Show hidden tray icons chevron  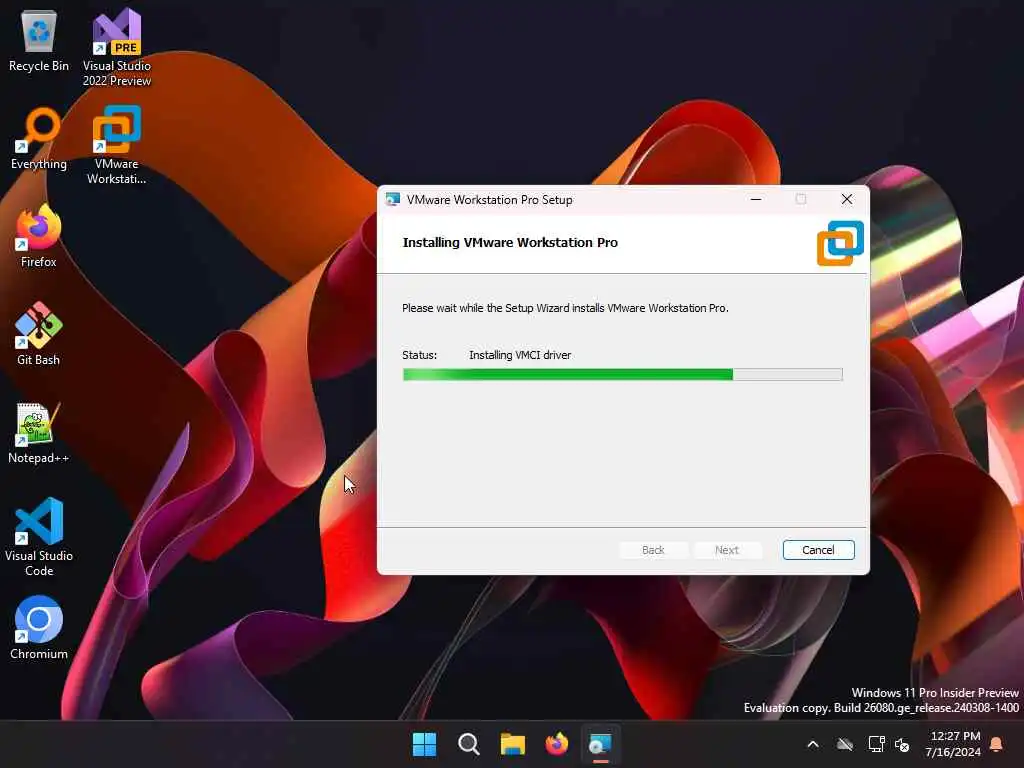click(x=813, y=744)
